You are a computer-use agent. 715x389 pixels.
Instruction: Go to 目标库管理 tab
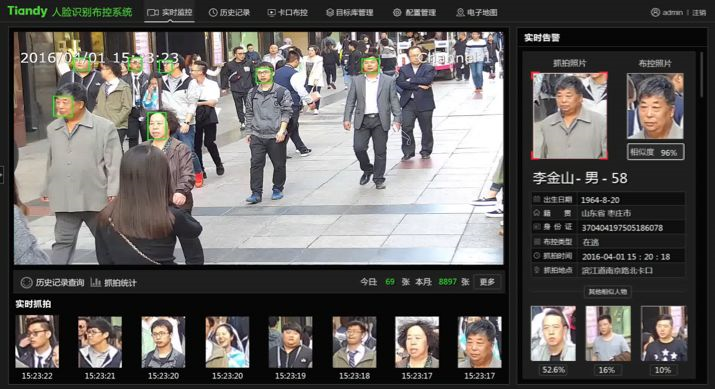click(350, 12)
